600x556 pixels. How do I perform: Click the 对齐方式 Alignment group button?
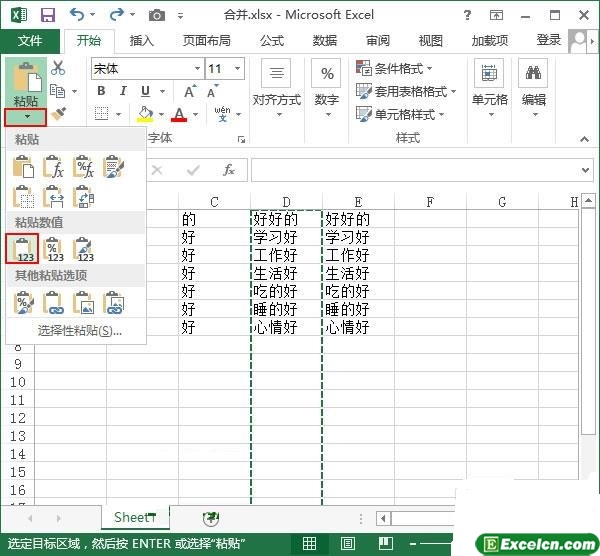277,90
